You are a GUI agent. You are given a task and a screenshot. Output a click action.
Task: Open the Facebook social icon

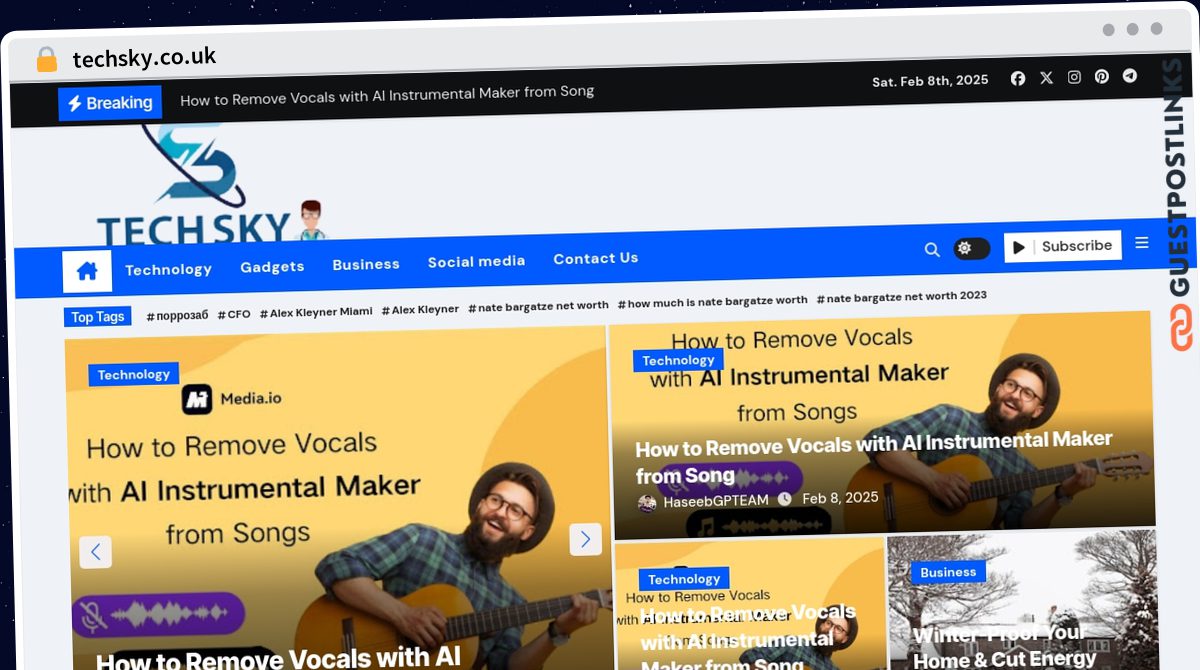(1018, 78)
